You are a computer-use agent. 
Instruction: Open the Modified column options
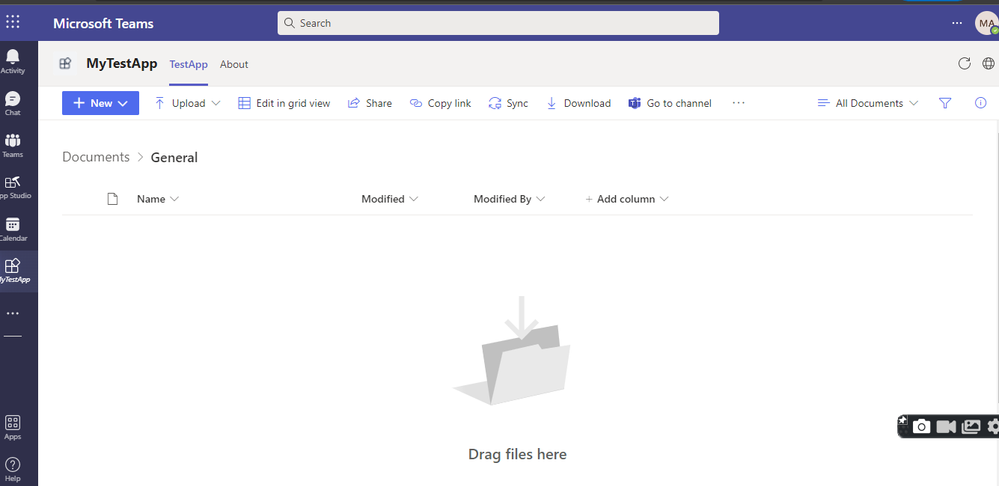(390, 199)
